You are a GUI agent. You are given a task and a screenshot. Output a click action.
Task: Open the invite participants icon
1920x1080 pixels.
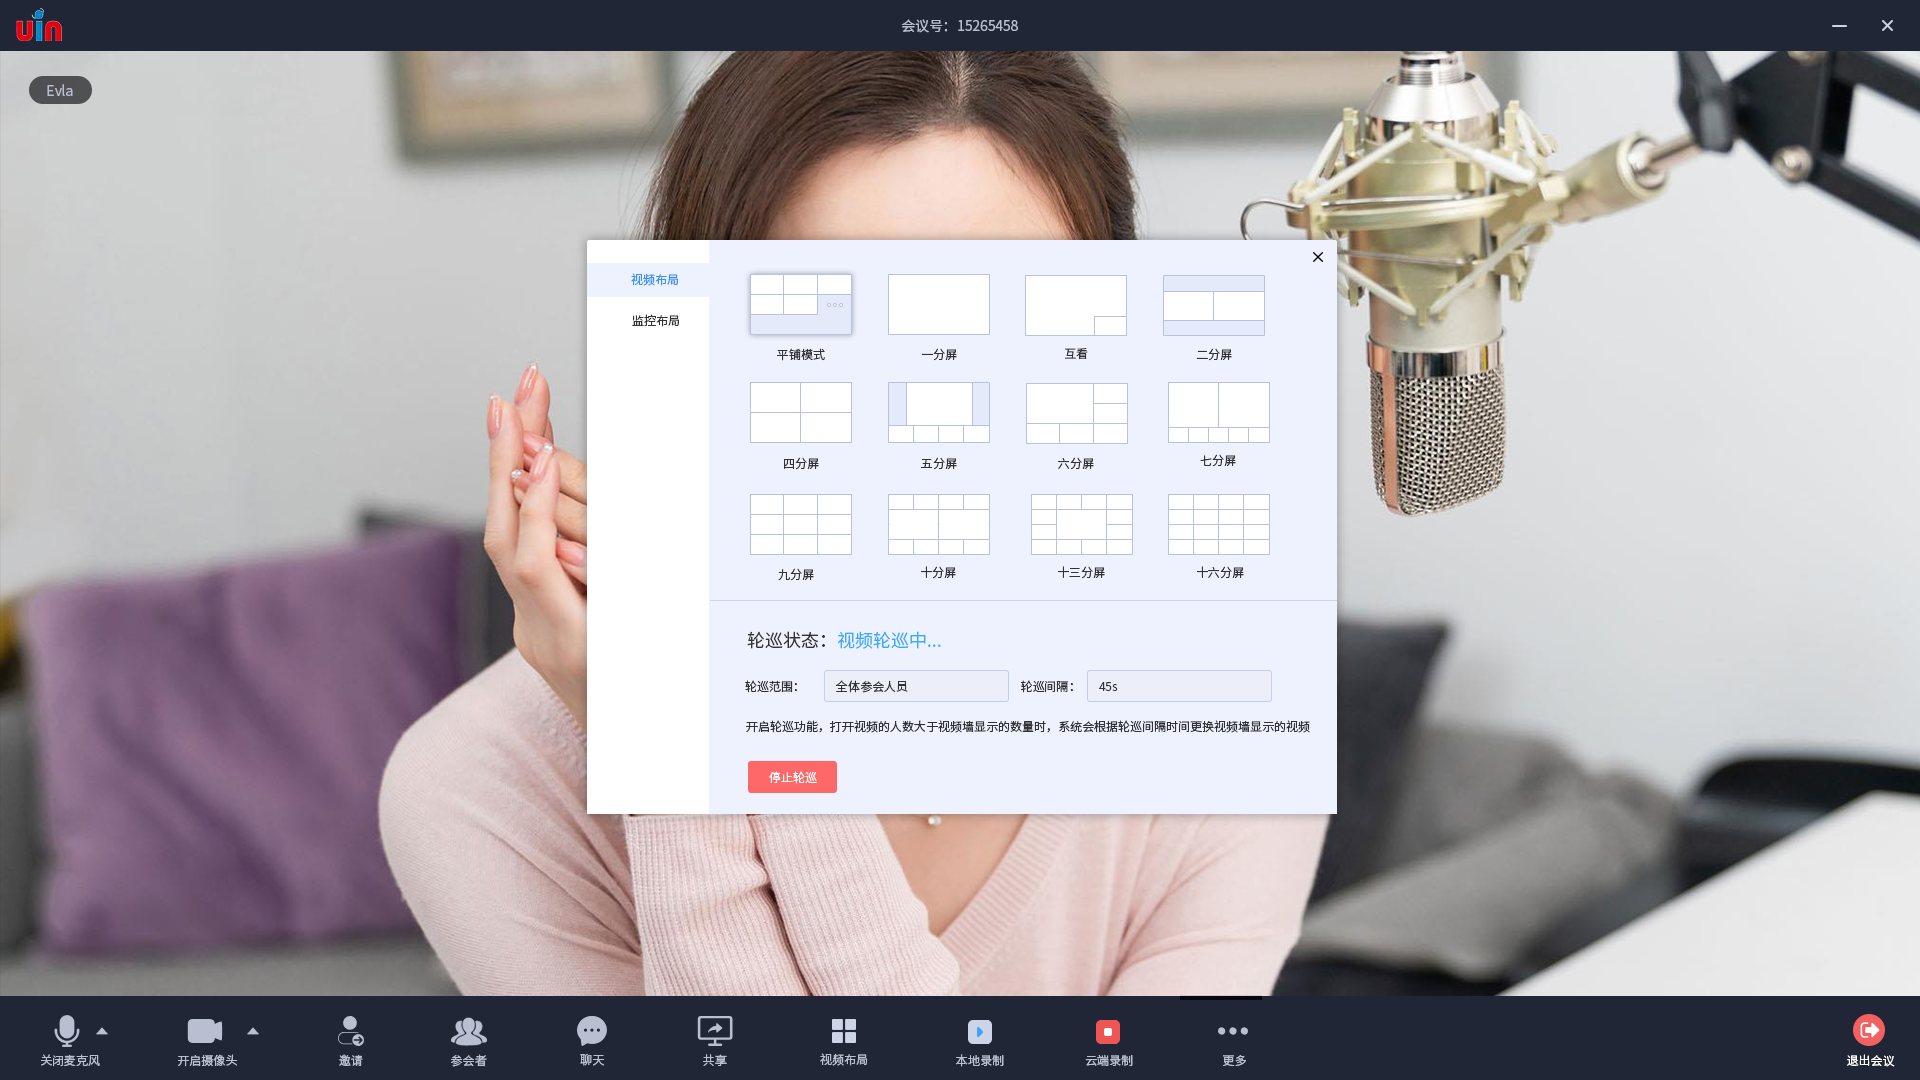pos(350,1030)
